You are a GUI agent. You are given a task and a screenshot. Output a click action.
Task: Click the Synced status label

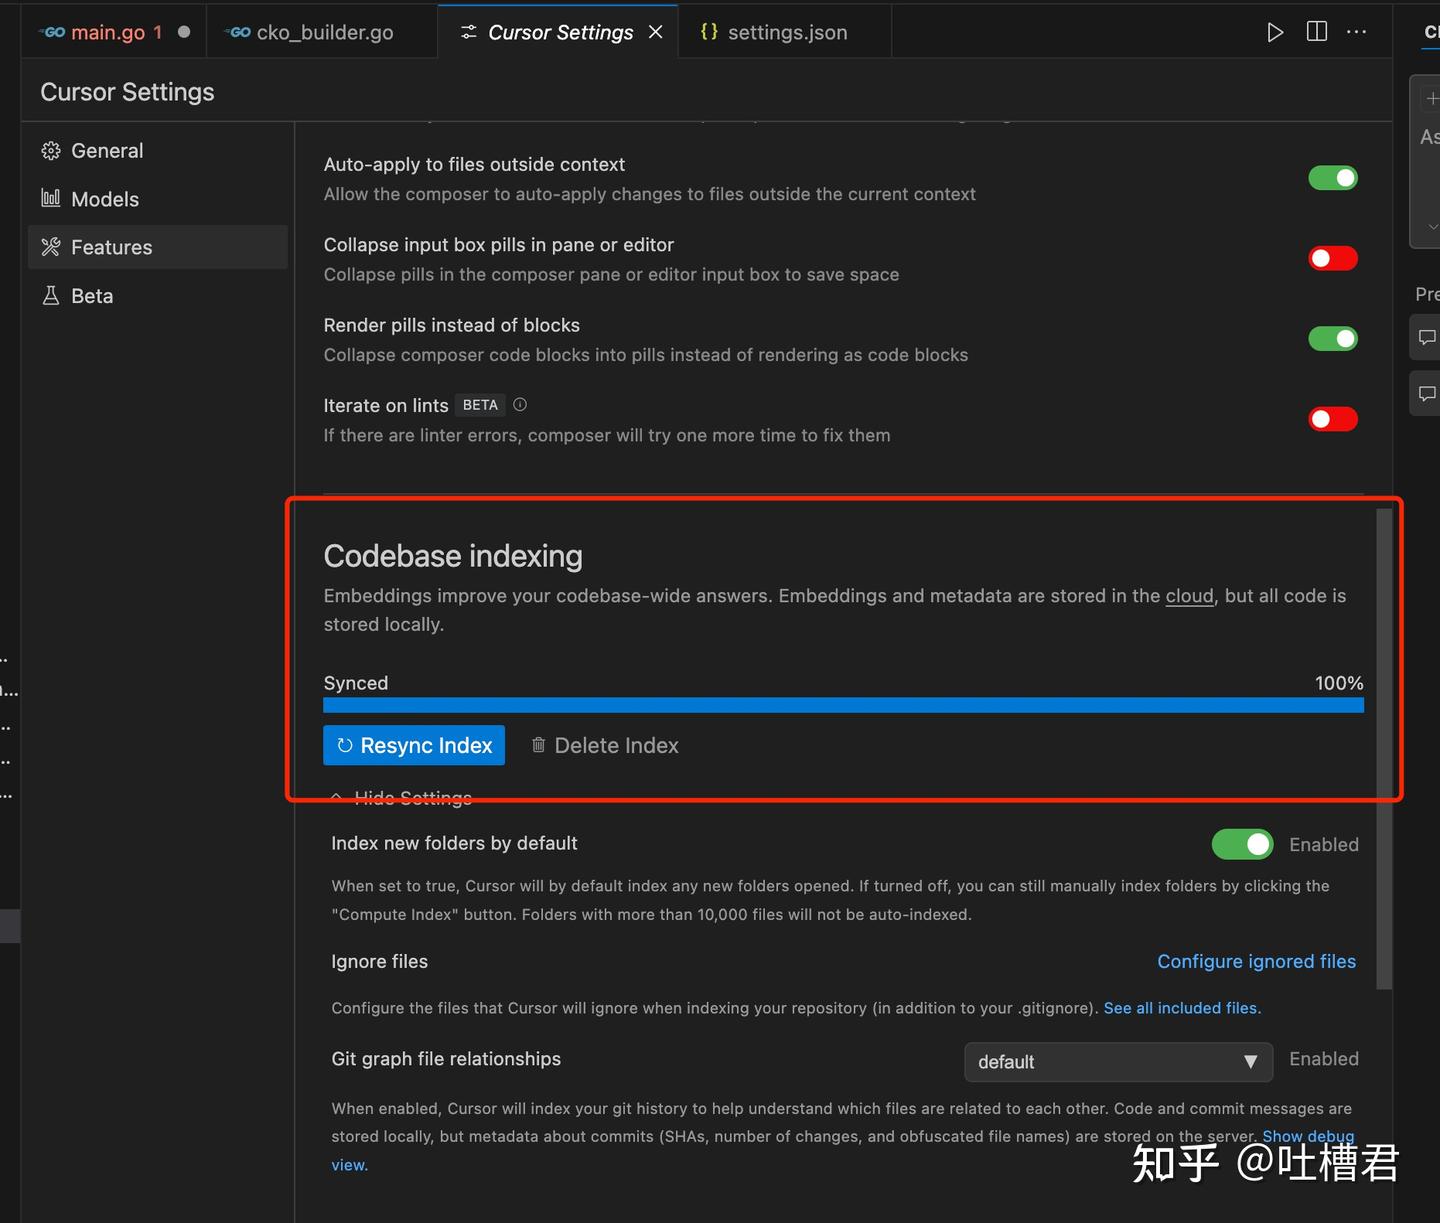(356, 683)
